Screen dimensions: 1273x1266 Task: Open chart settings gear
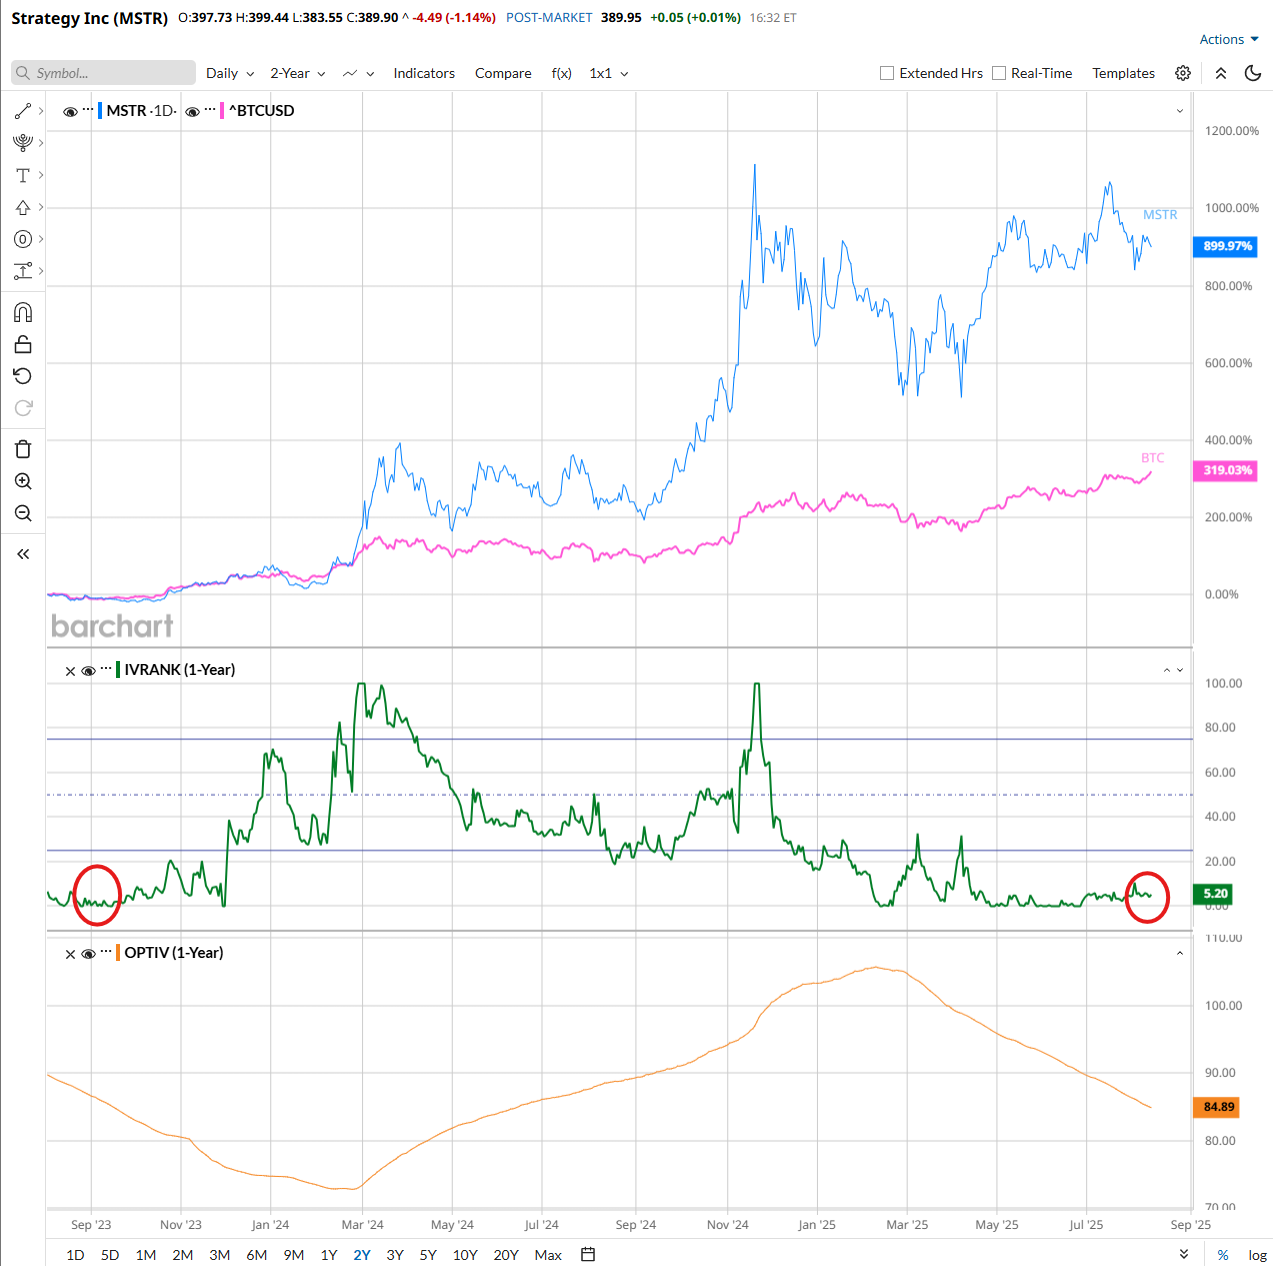tap(1183, 73)
